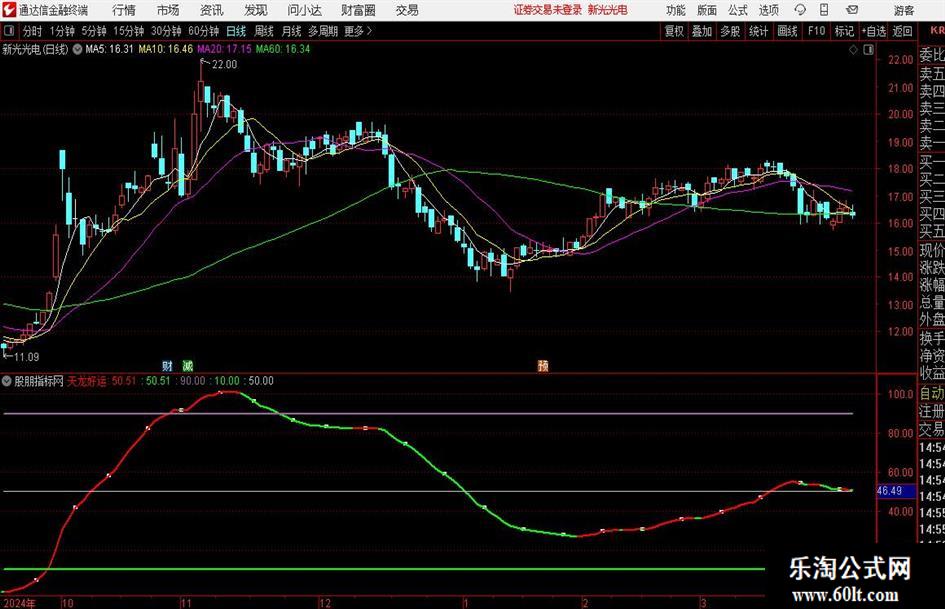Open the F10 company info button
Image resolution: width=945 pixels, height=609 pixels.
817,31
